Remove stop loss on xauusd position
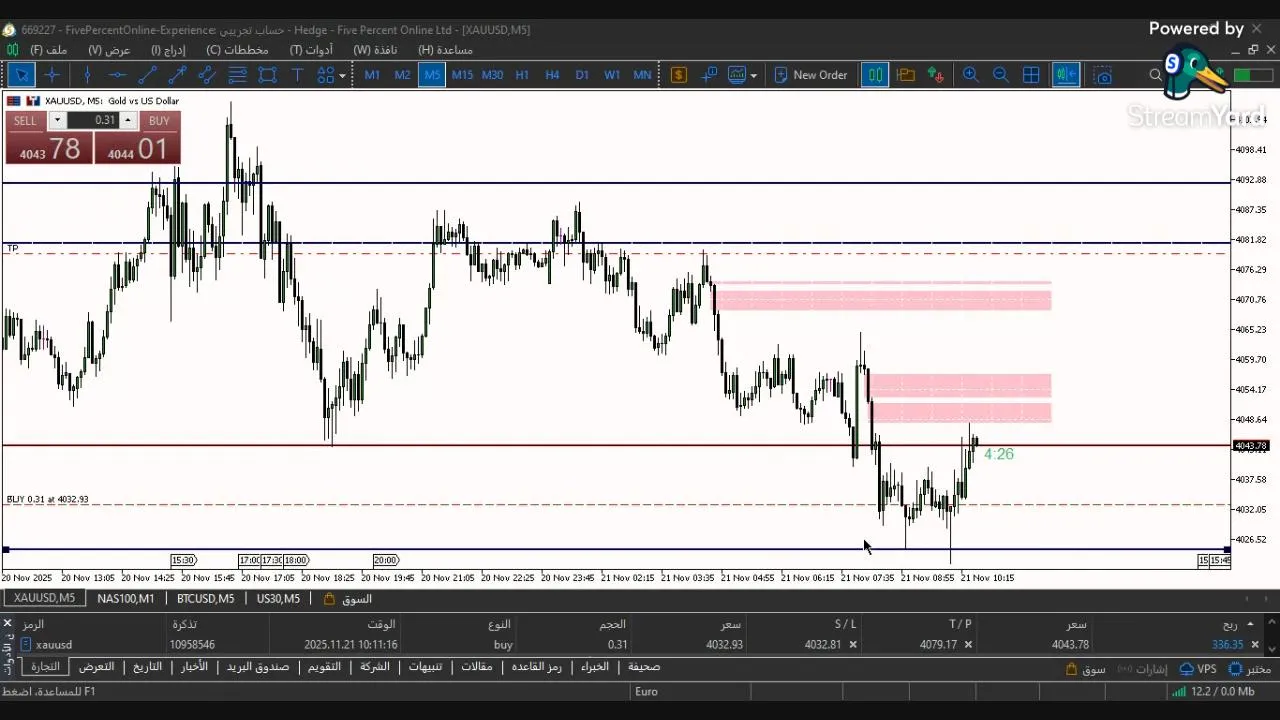 853,645
